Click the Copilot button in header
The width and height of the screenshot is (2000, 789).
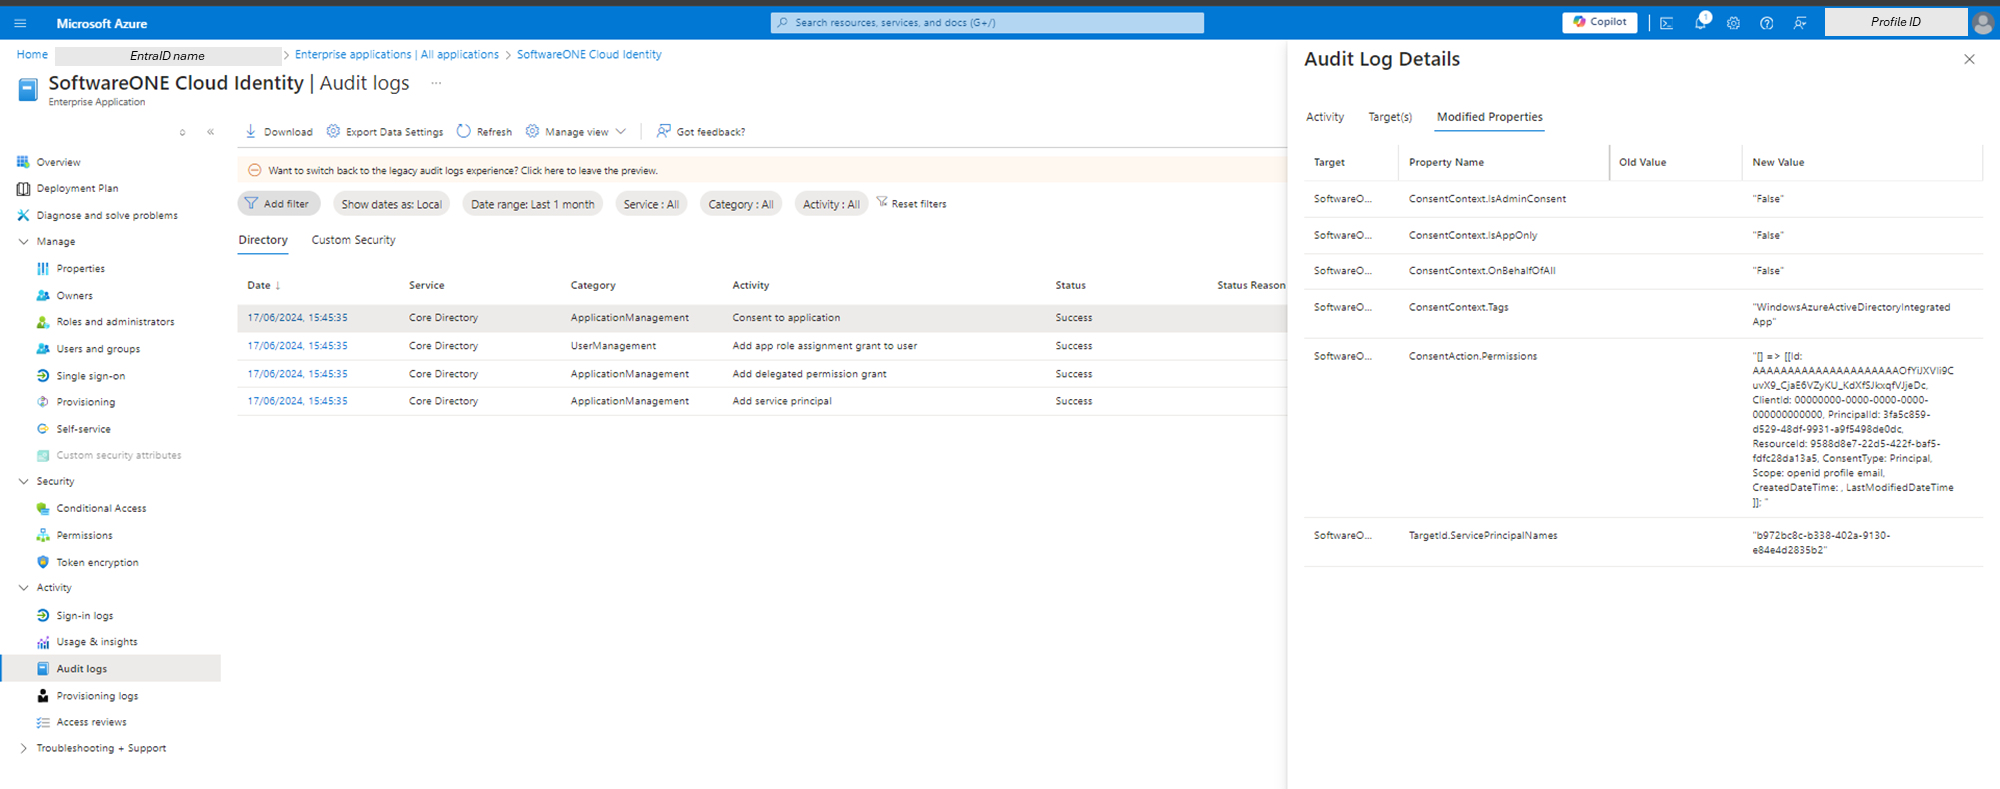1599,22
